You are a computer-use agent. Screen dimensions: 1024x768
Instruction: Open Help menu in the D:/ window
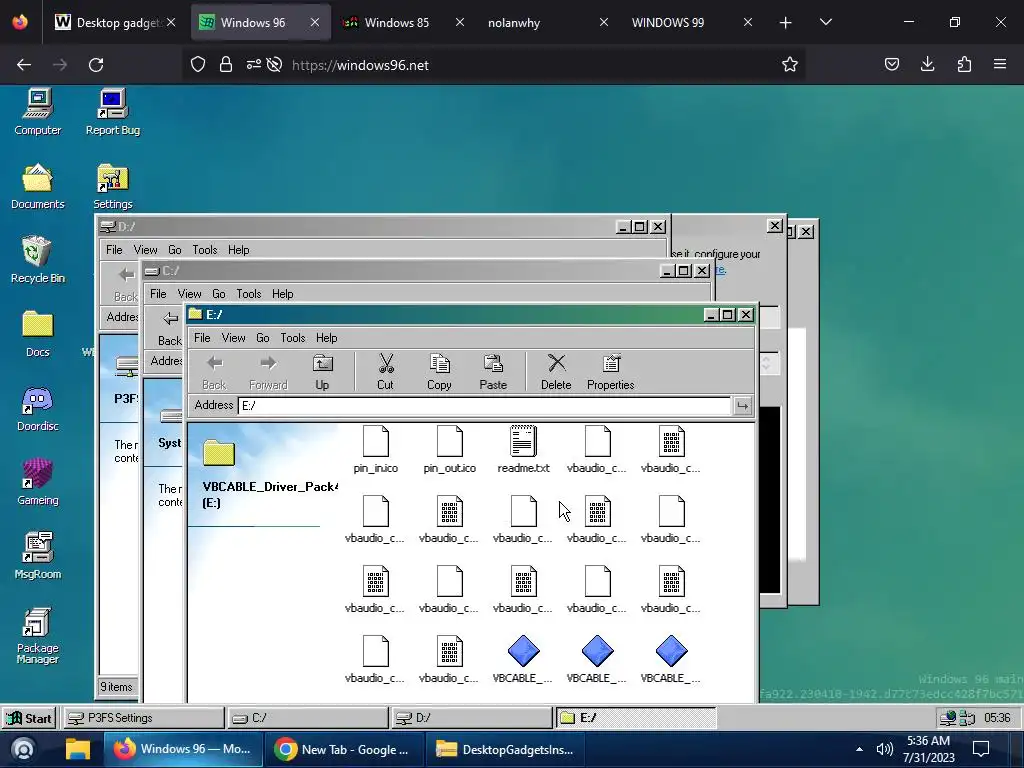[x=238, y=250]
